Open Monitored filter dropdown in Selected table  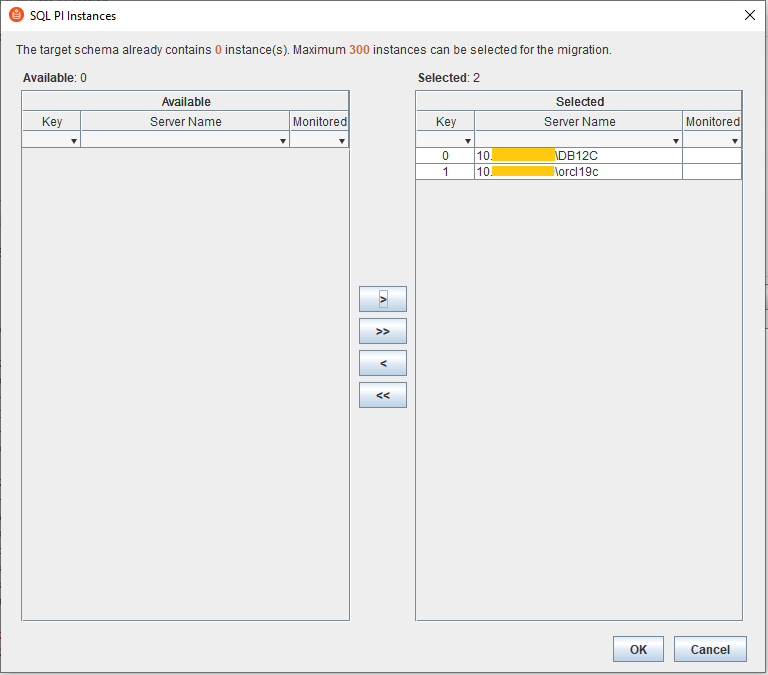[x=735, y=141]
